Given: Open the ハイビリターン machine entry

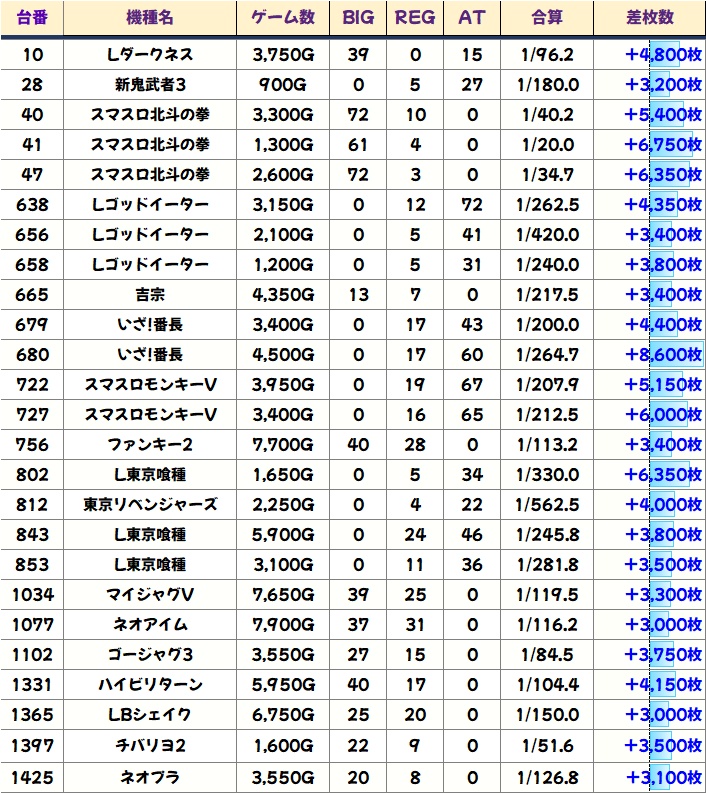Looking at the screenshot, I should coord(150,685).
